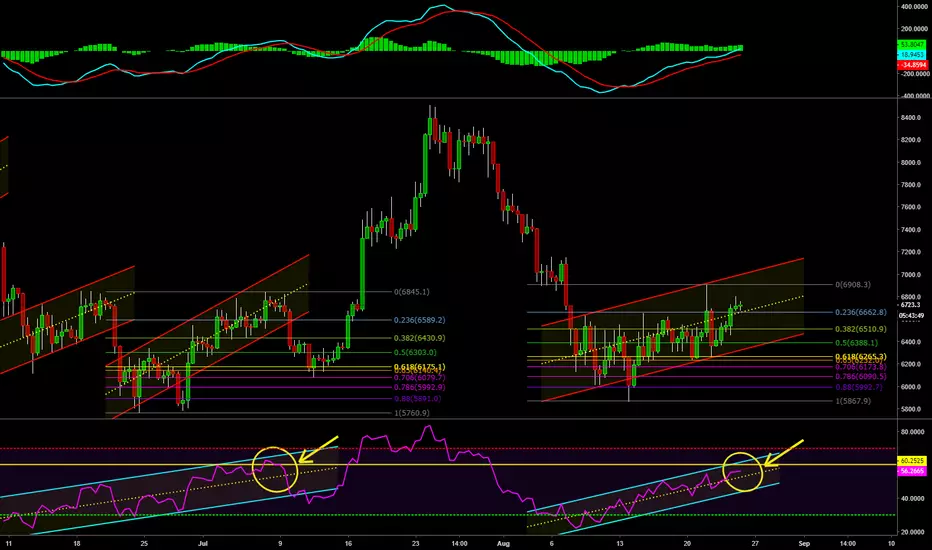The height and width of the screenshot is (550, 932).
Task: Select the 11 label on the date axis
Action: pos(8,543)
